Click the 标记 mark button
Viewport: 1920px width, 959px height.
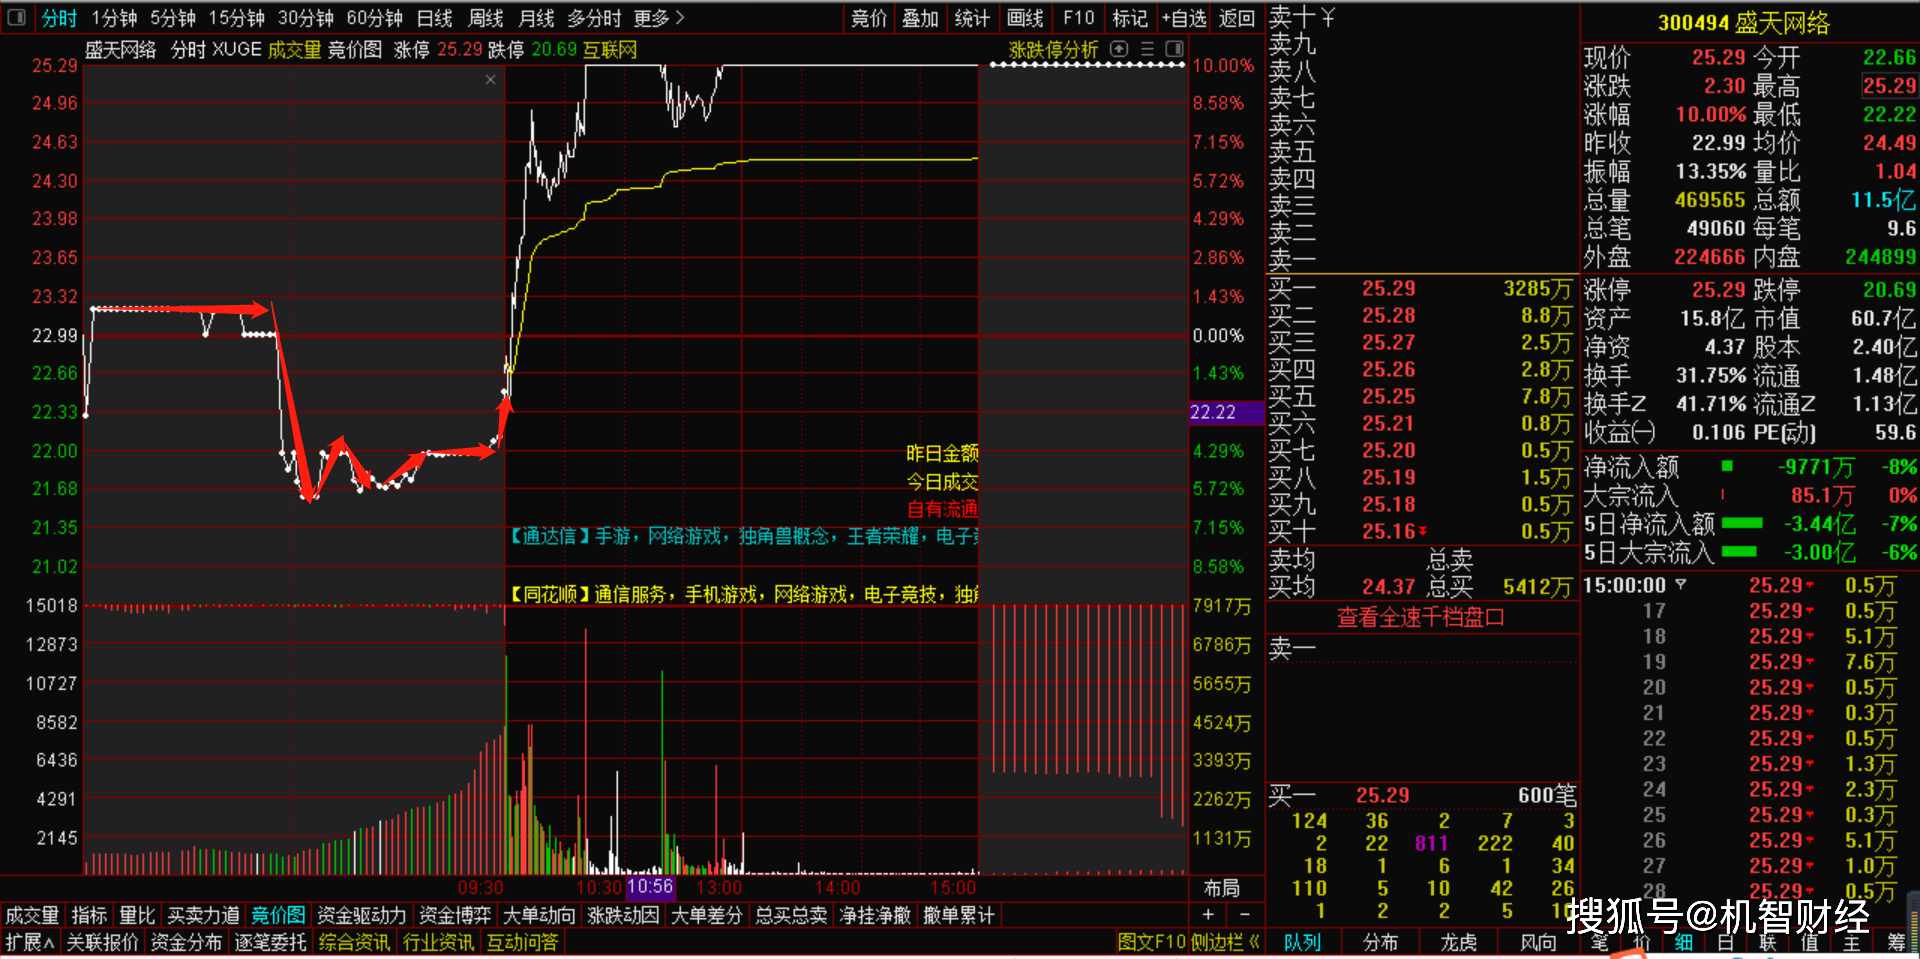click(1130, 18)
